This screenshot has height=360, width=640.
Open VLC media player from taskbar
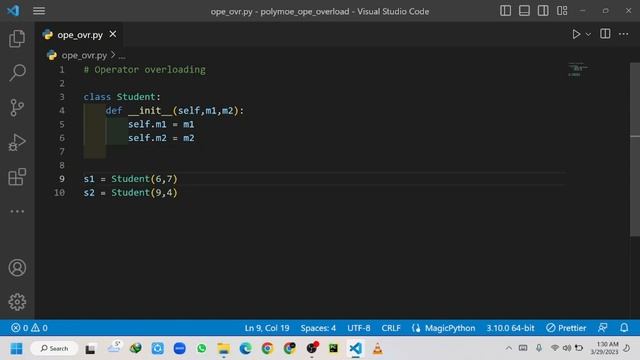point(378,349)
